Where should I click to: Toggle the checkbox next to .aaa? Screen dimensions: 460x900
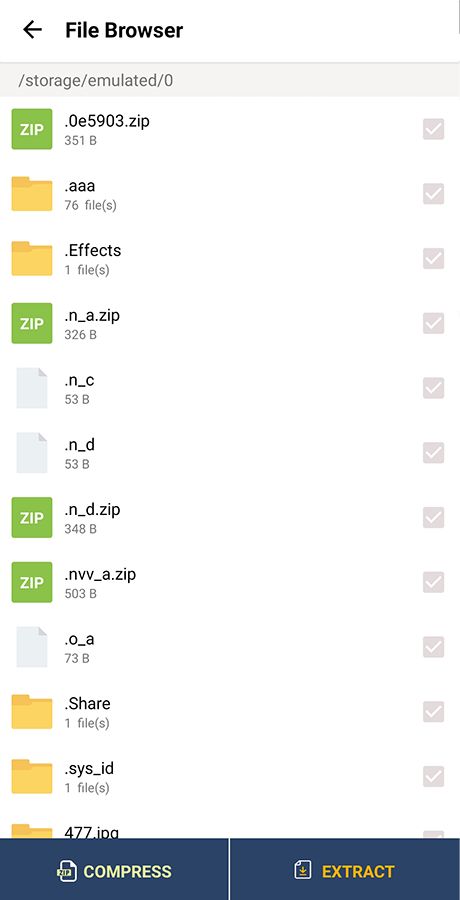pyautogui.click(x=434, y=194)
